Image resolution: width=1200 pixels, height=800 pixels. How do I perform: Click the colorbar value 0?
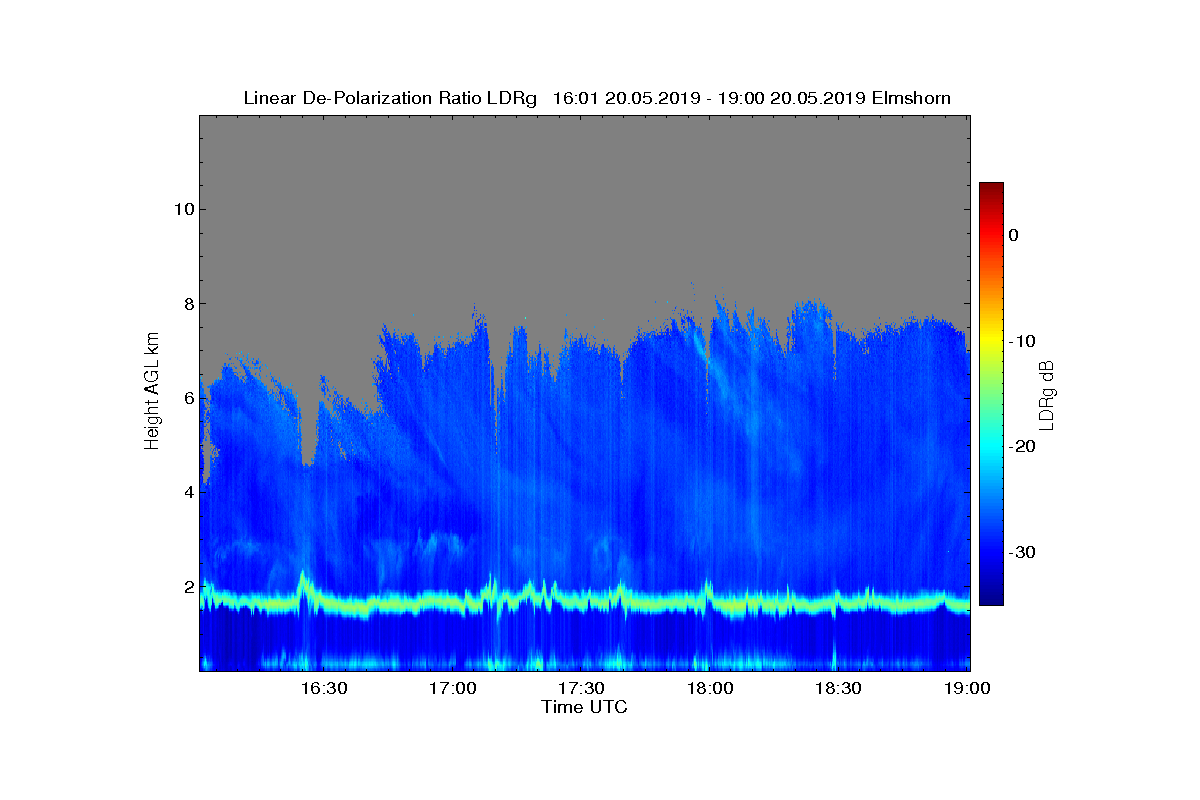click(x=1013, y=235)
